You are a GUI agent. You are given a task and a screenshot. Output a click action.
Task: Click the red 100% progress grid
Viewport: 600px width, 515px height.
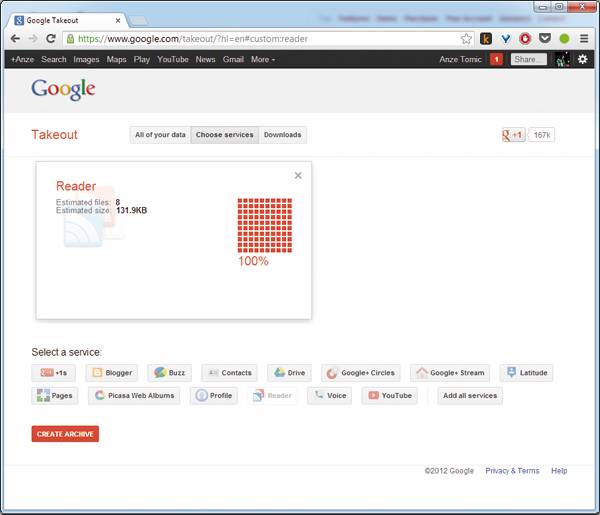click(265, 225)
